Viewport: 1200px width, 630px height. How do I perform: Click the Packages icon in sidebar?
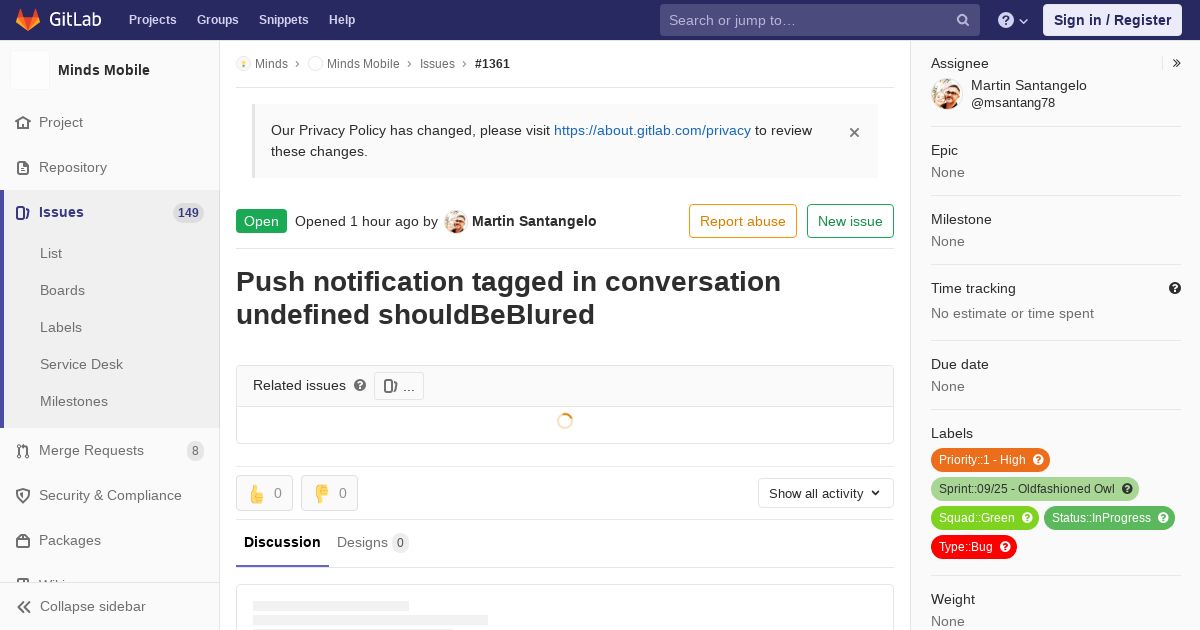pos(23,540)
